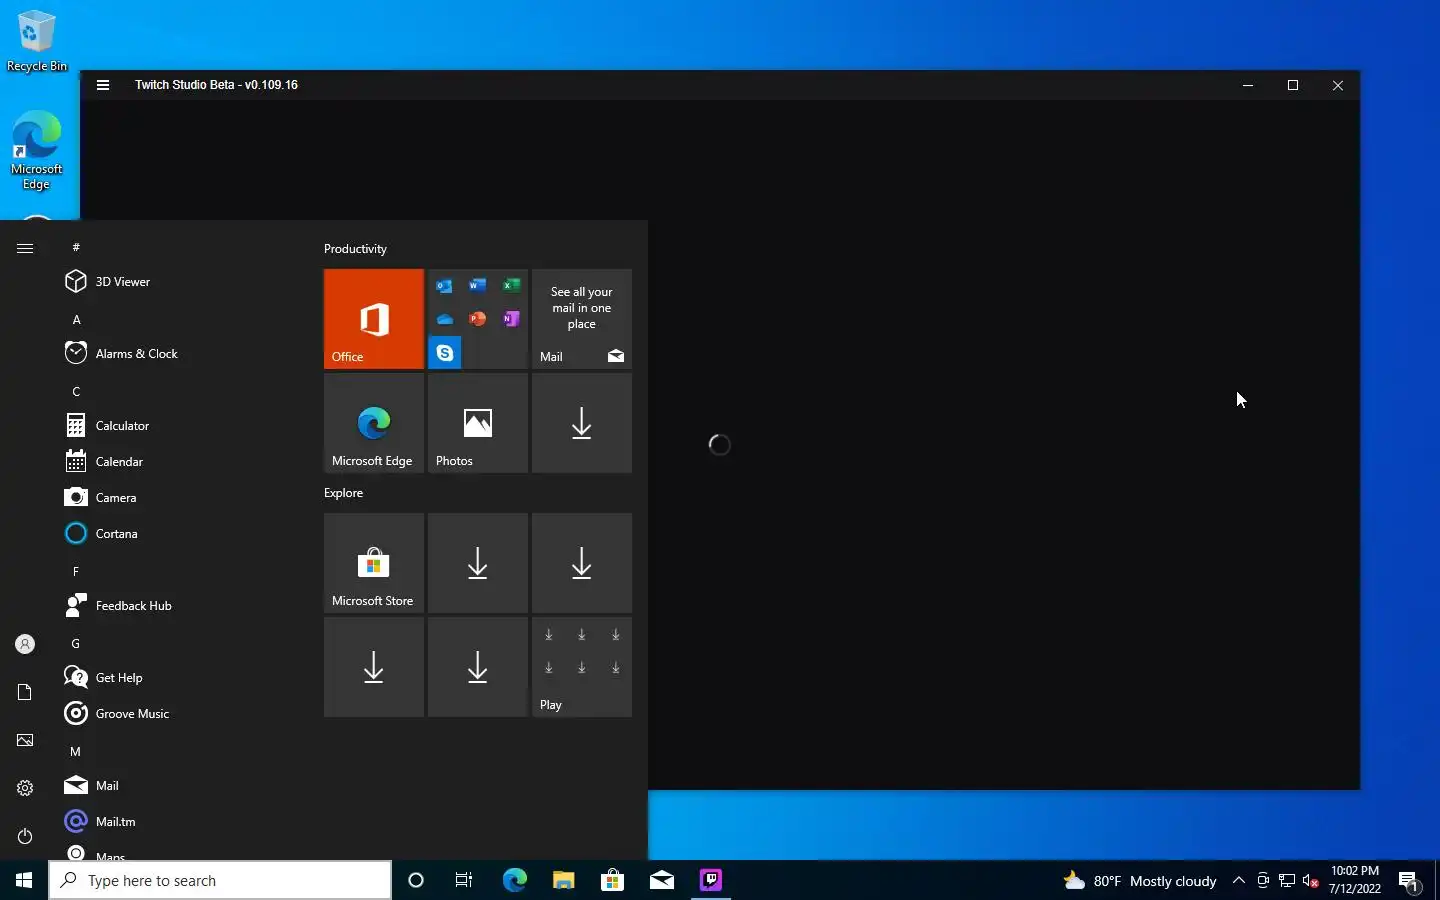Maximize the Twitch Studio window

1293,85
